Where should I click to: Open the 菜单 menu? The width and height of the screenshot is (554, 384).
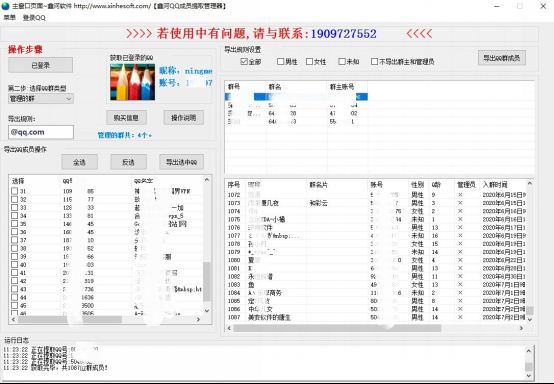coord(10,17)
